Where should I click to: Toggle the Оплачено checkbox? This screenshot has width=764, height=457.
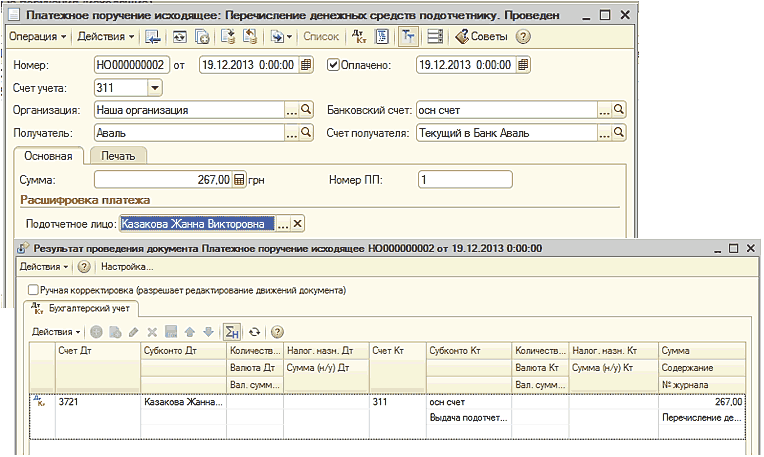click(334, 66)
